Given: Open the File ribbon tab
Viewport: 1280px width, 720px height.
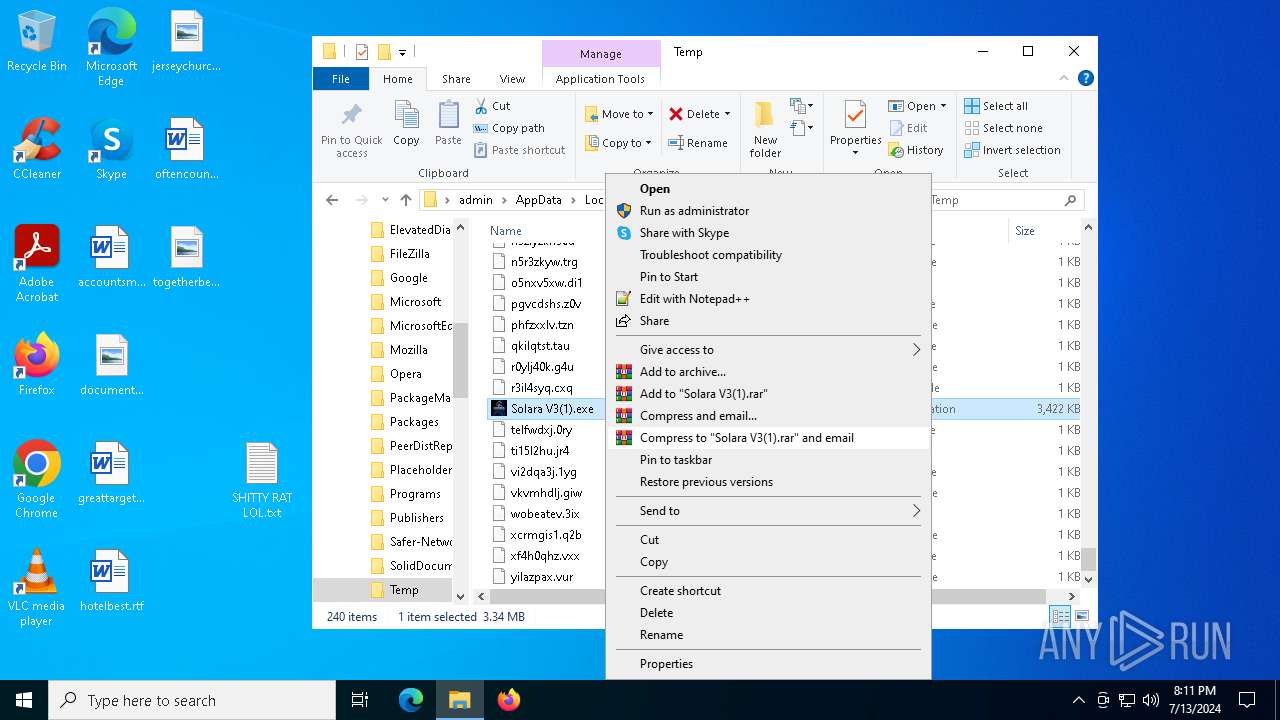Looking at the screenshot, I should [x=341, y=79].
